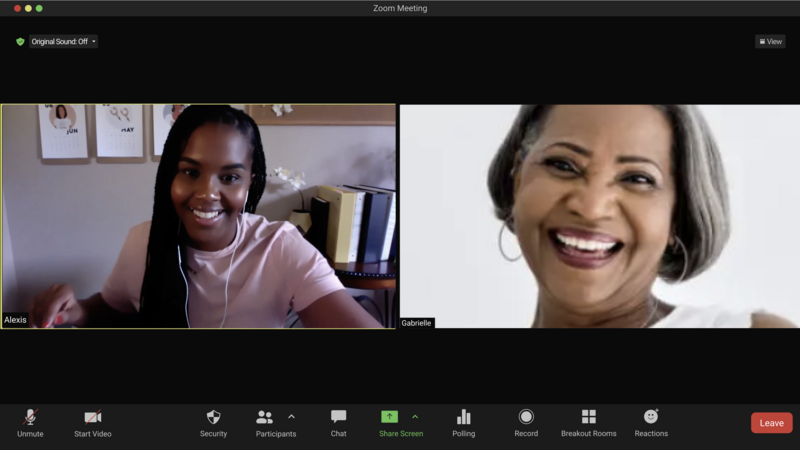Viewport: 800px width, 450px height.
Task: Expand the arrow next to Participants
Action: tap(291, 417)
